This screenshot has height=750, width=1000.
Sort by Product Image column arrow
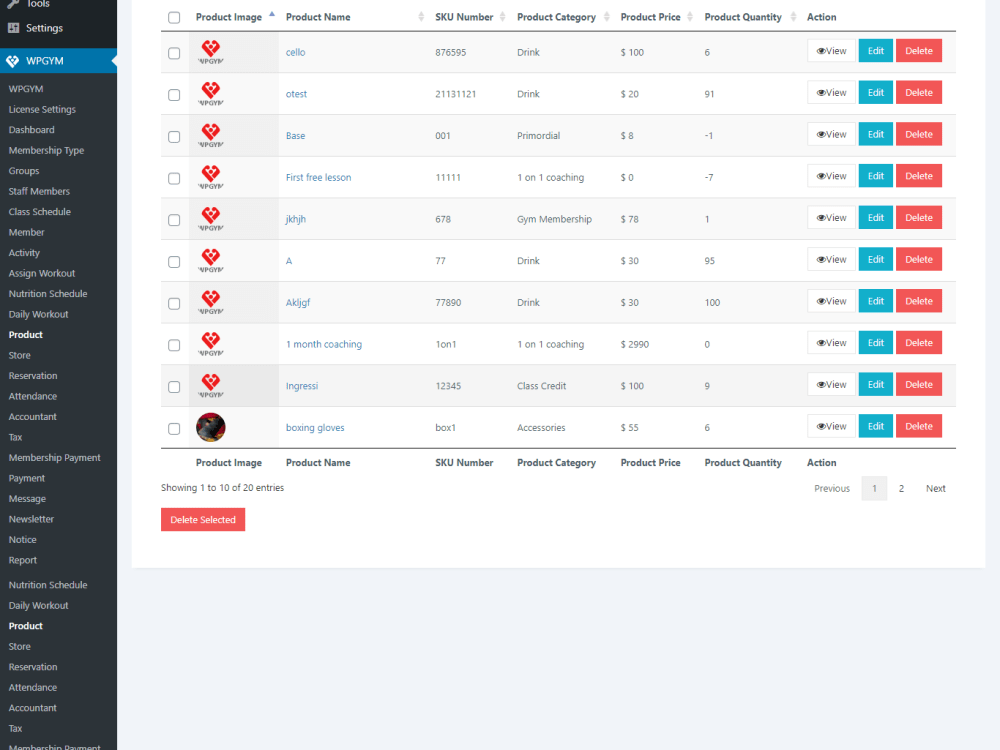tap(272, 14)
